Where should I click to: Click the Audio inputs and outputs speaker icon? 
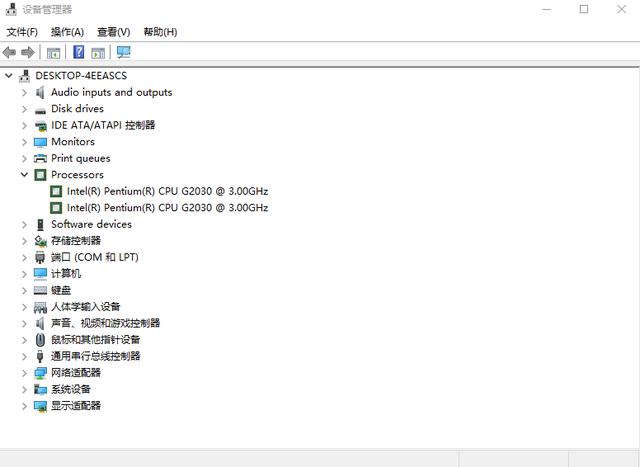41,92
